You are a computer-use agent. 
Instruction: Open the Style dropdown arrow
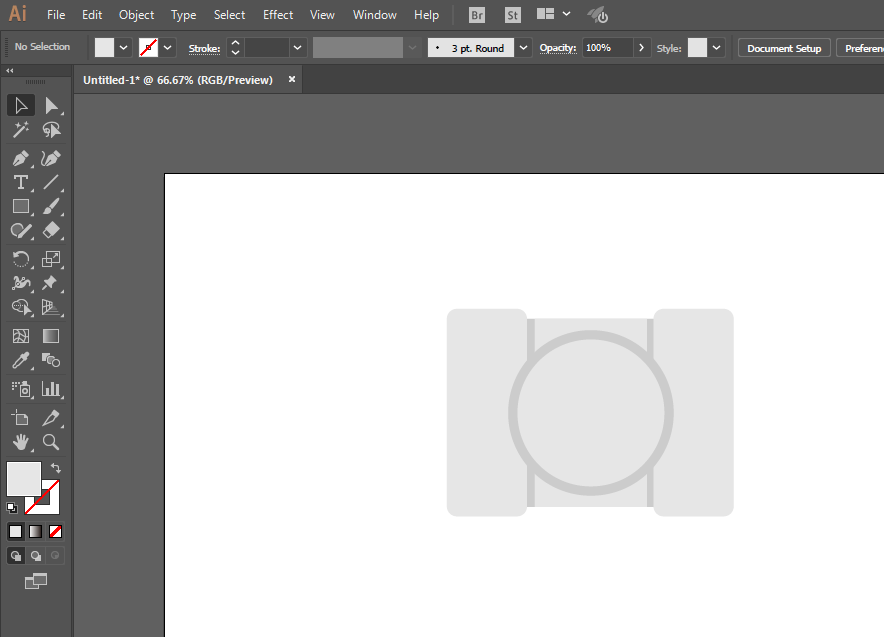[717, 48]
